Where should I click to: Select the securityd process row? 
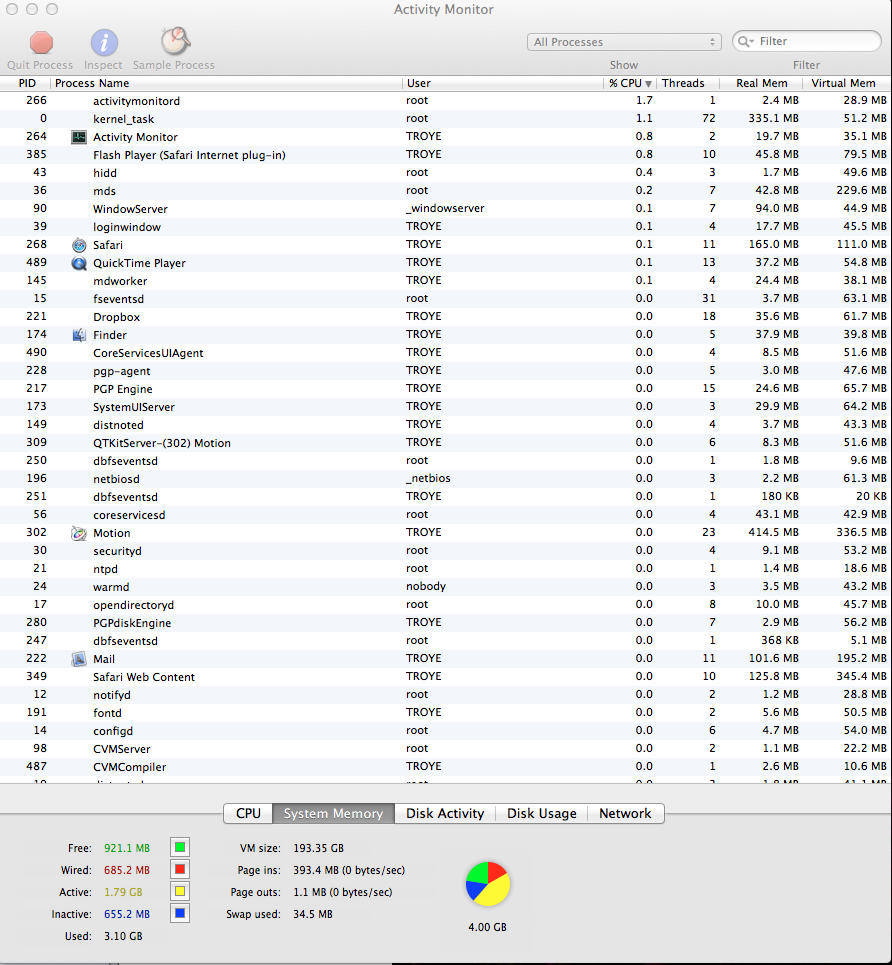[446, 551]
